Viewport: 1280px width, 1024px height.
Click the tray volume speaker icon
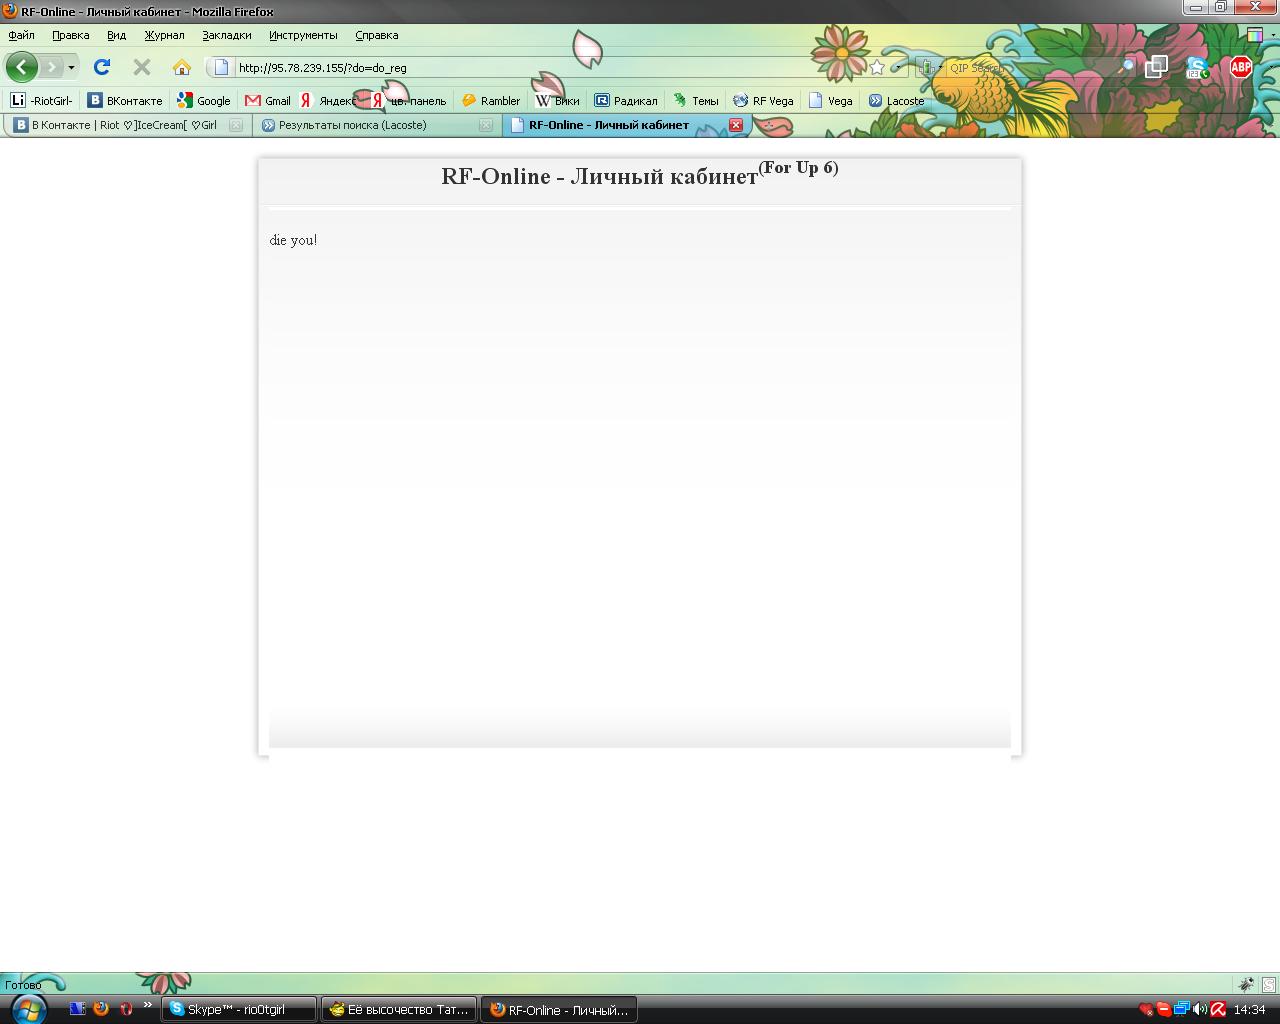pyautogui.click(x=1200, y=1009)
